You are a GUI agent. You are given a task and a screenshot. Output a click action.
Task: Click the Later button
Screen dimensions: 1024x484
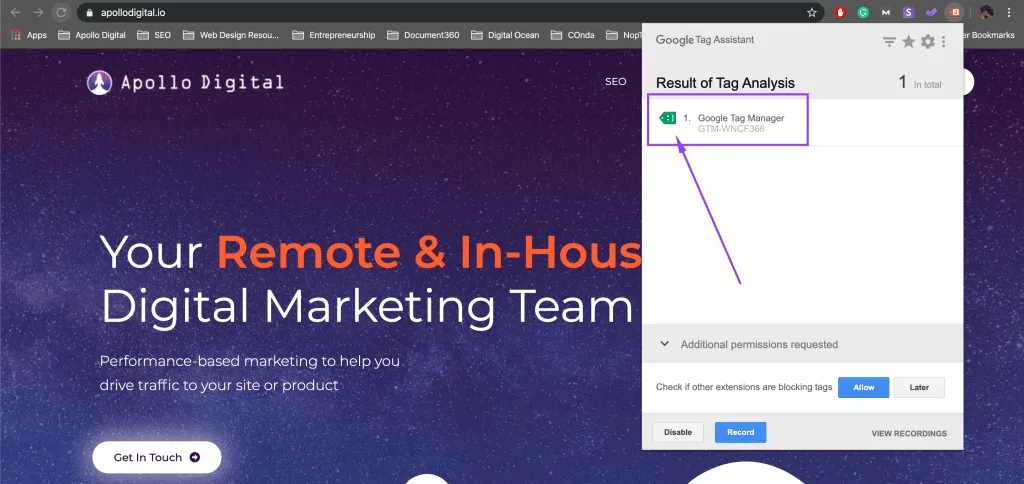tap(919, 387)
